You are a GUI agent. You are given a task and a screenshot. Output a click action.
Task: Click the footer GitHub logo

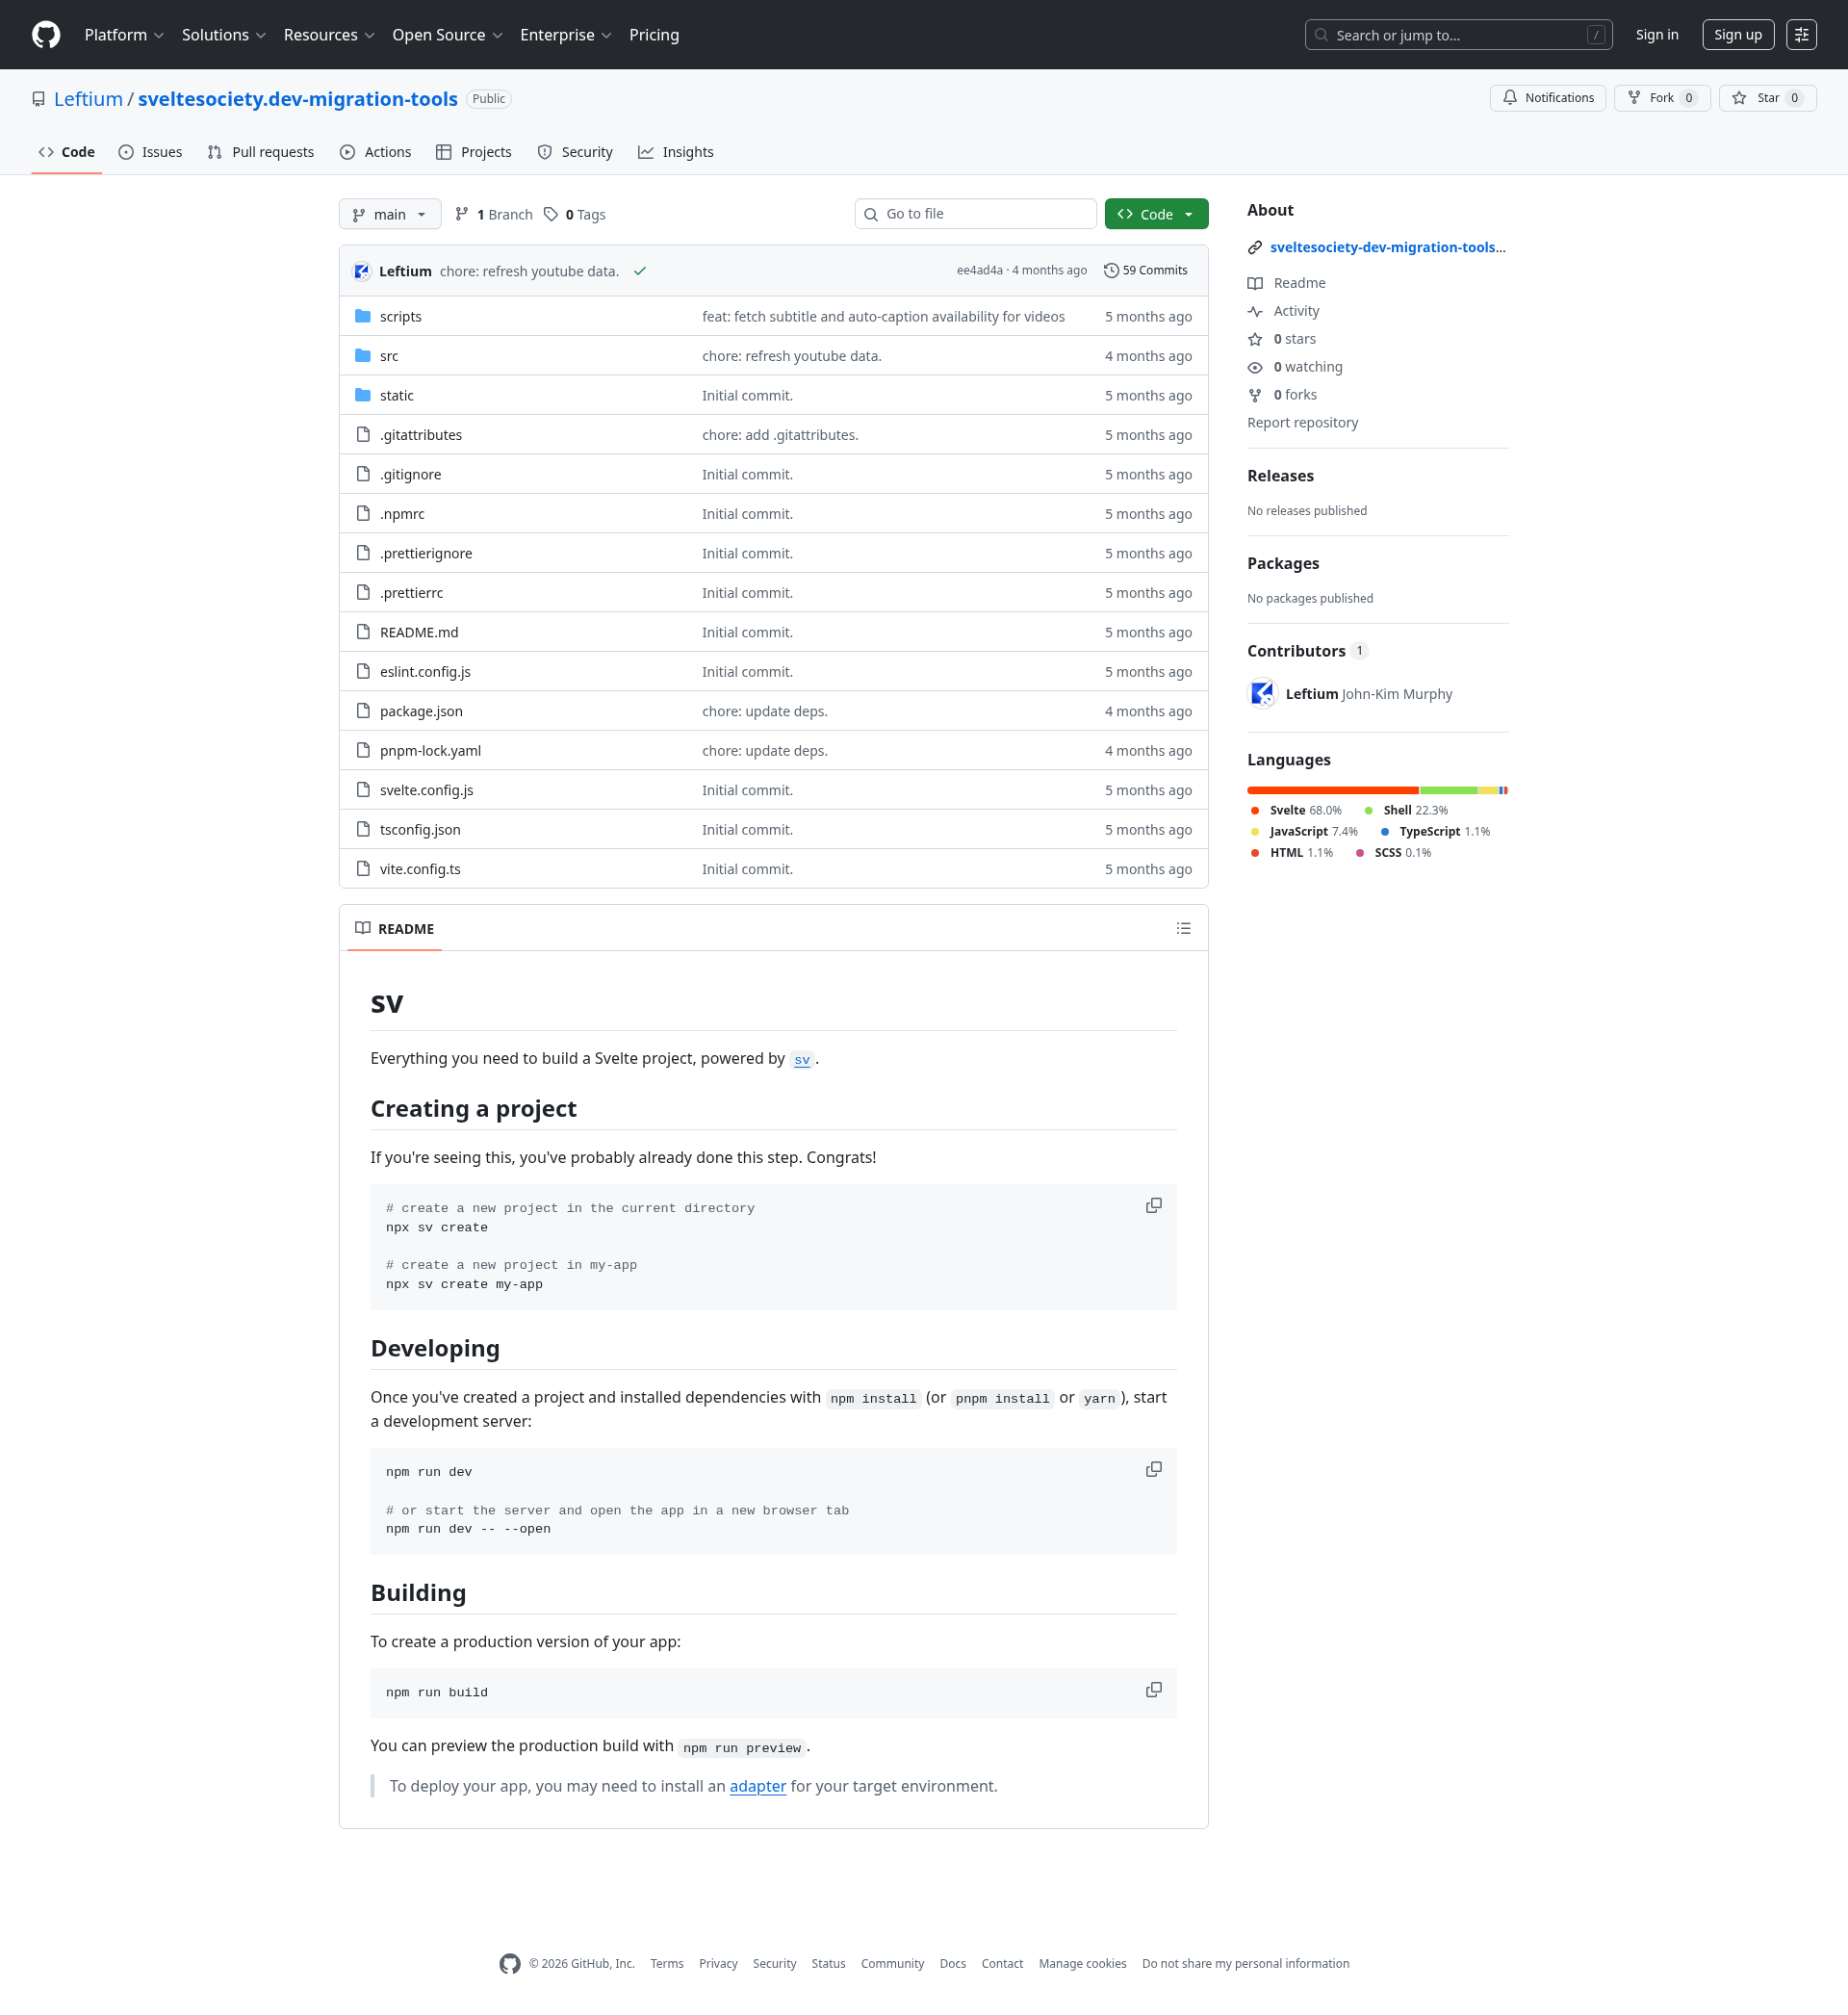pyautogui.click(x=510, y=1965)
